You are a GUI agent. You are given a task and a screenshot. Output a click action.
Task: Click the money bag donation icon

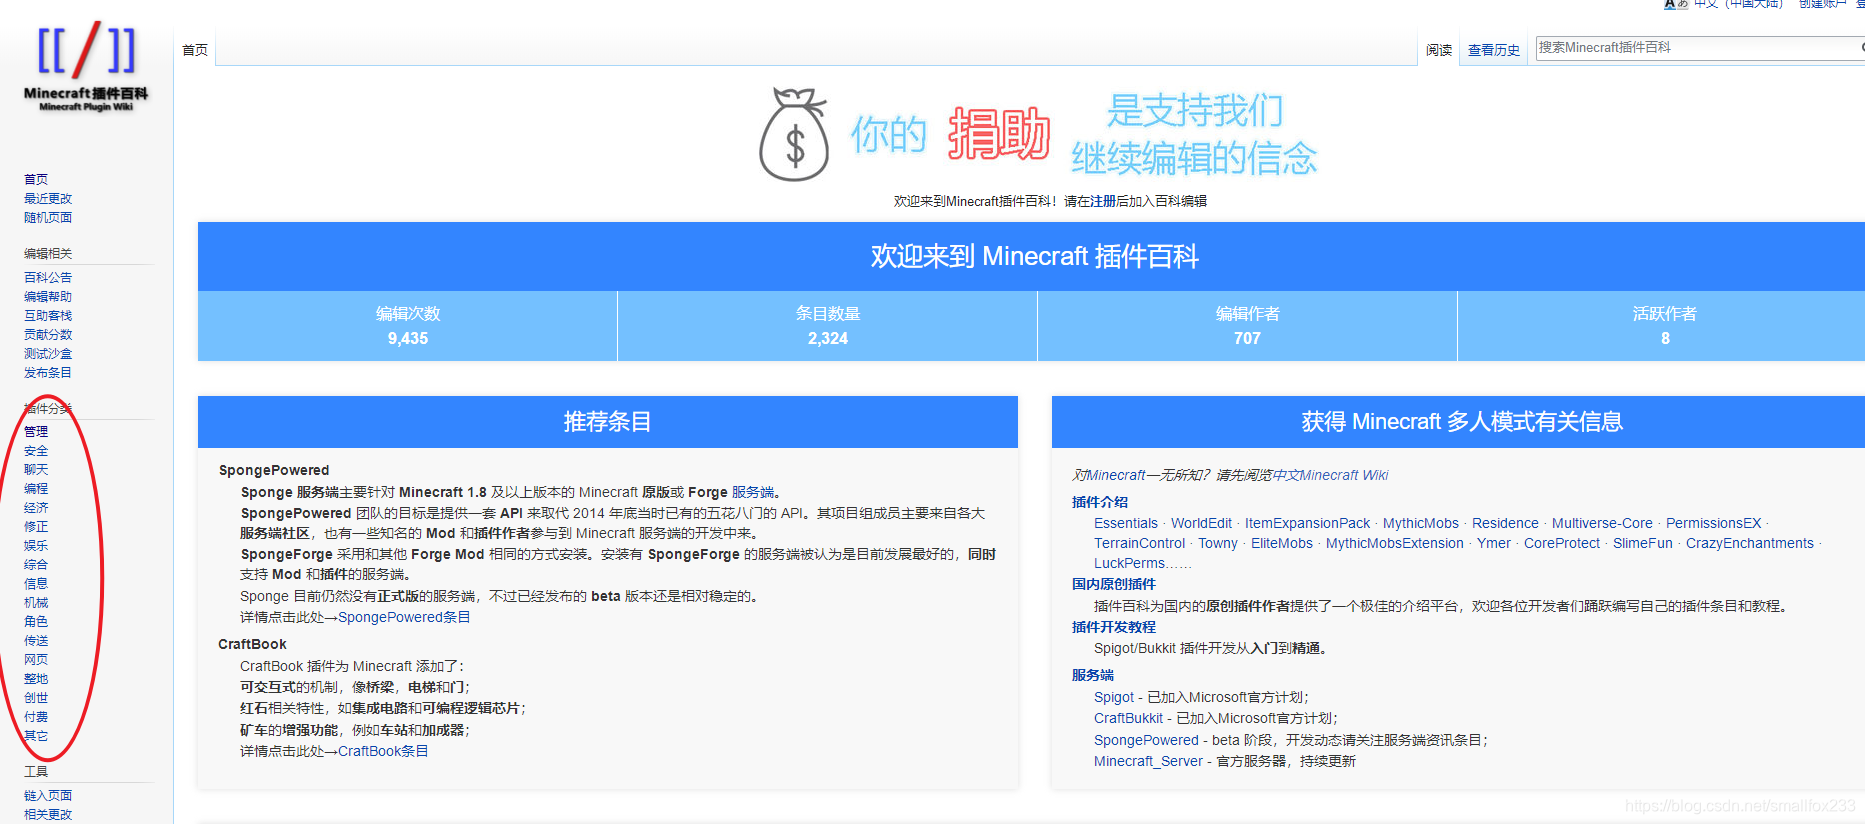(794, 134)
